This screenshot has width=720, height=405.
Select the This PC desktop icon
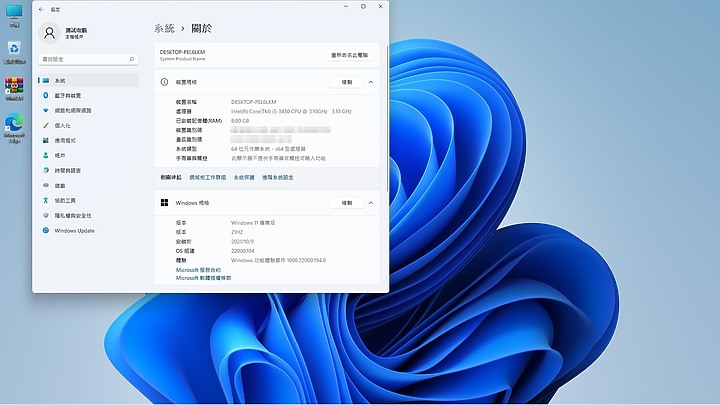click(x=14, y=16)
